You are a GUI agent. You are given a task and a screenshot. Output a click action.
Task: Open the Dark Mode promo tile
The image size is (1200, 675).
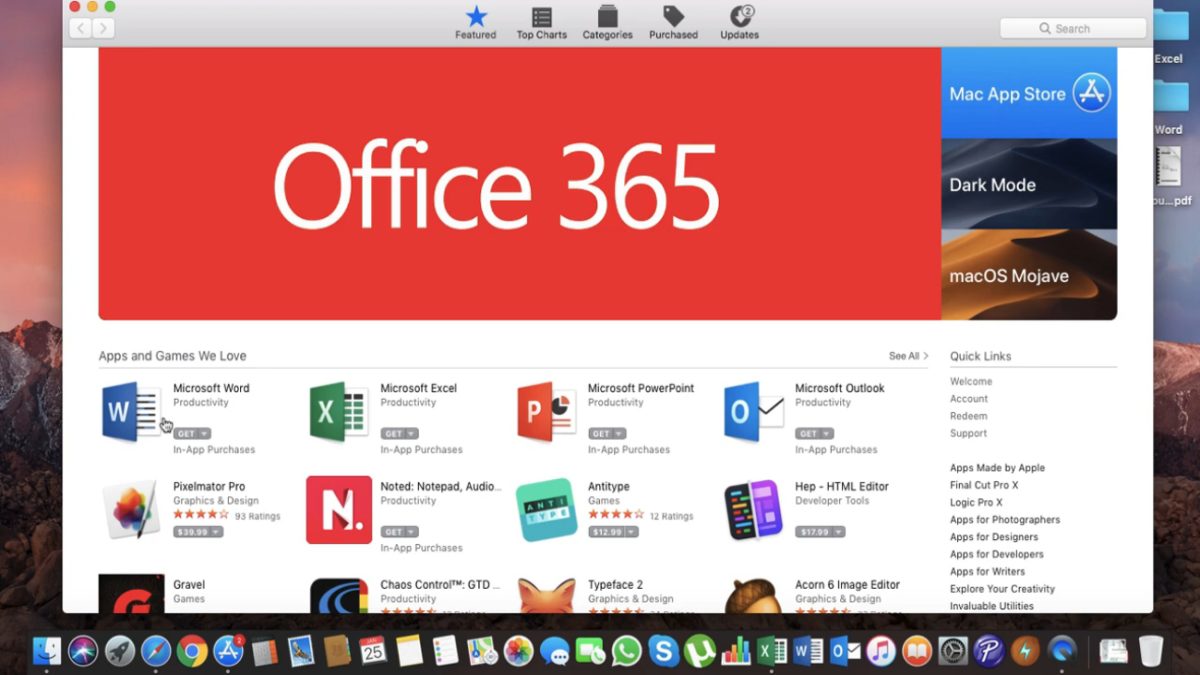click(x=1029, y=185)
